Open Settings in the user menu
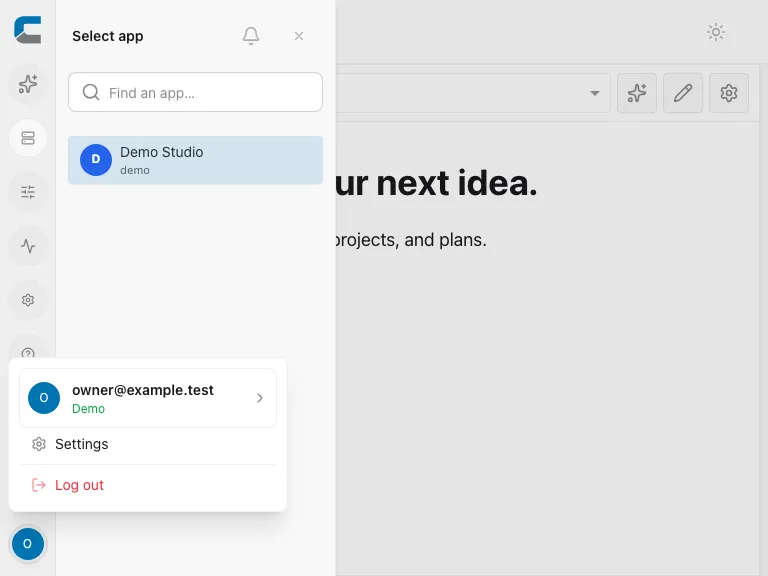The width and height of the screenshot is (768, 576). [x=148, y=444]
